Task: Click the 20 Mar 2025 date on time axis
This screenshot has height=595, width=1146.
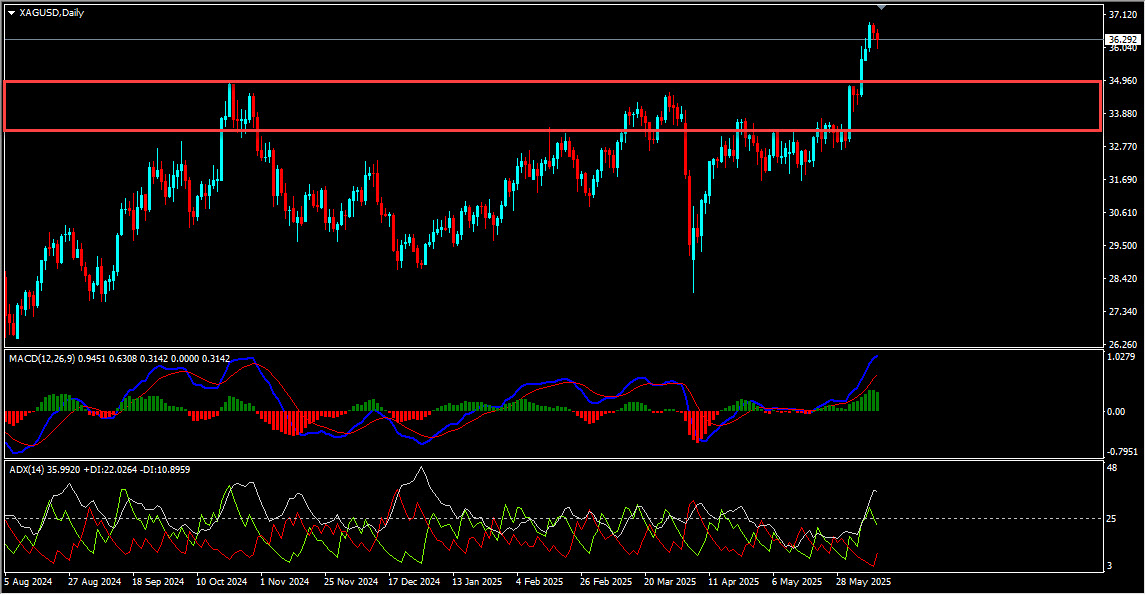Action: tap(670, 581)
